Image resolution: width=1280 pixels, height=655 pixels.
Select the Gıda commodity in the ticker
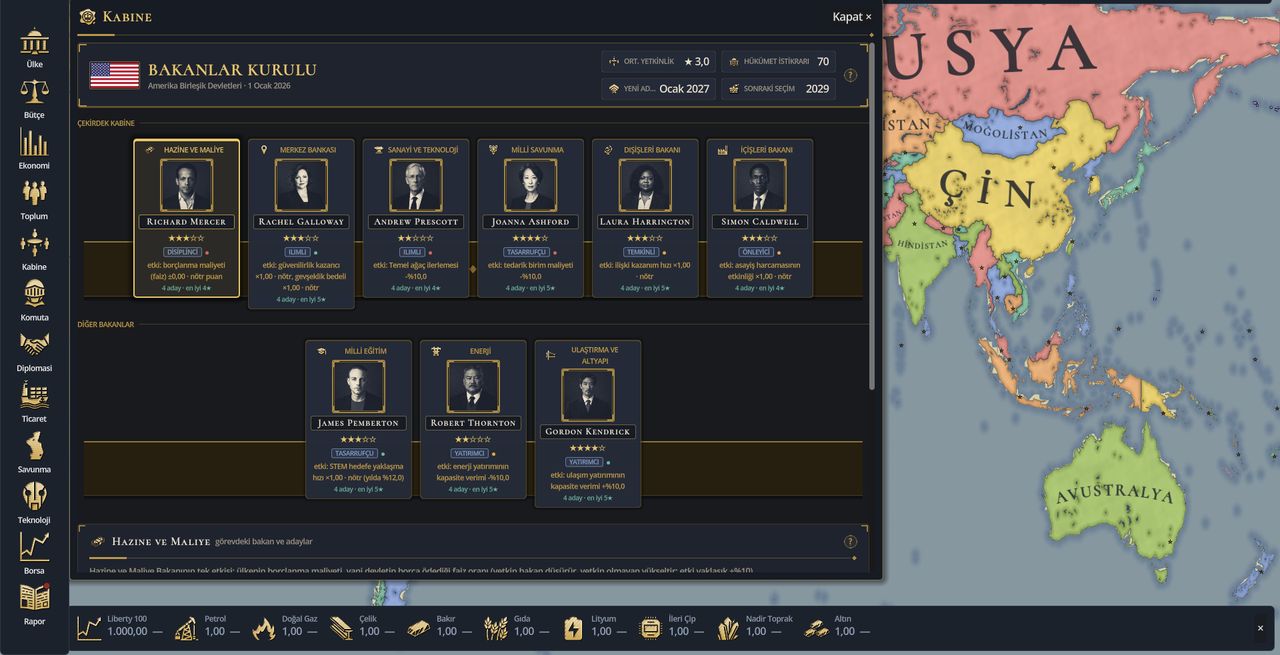click(x=515, y=627)
